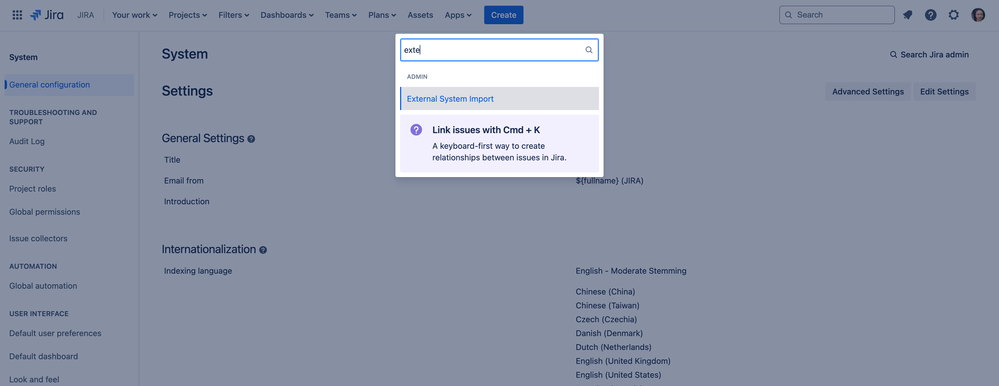Click the 'Link issues with Cmd + K' tip
This screenshot has height=386, width=999.
coord(499,143)
